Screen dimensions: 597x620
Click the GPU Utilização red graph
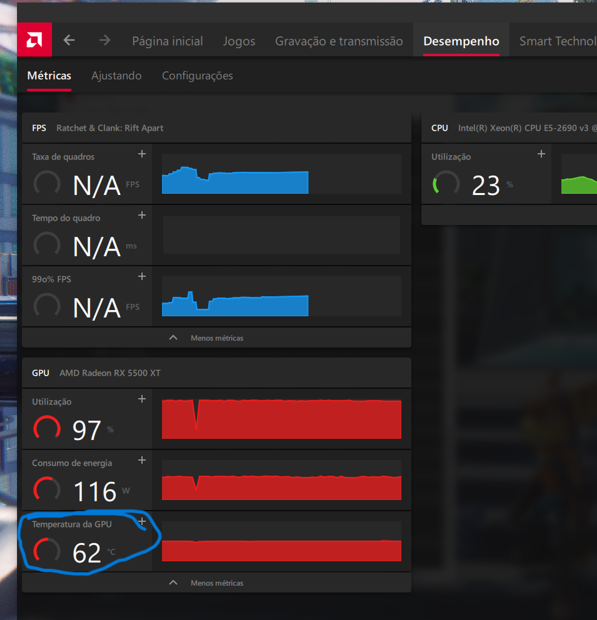click(281, 419)
